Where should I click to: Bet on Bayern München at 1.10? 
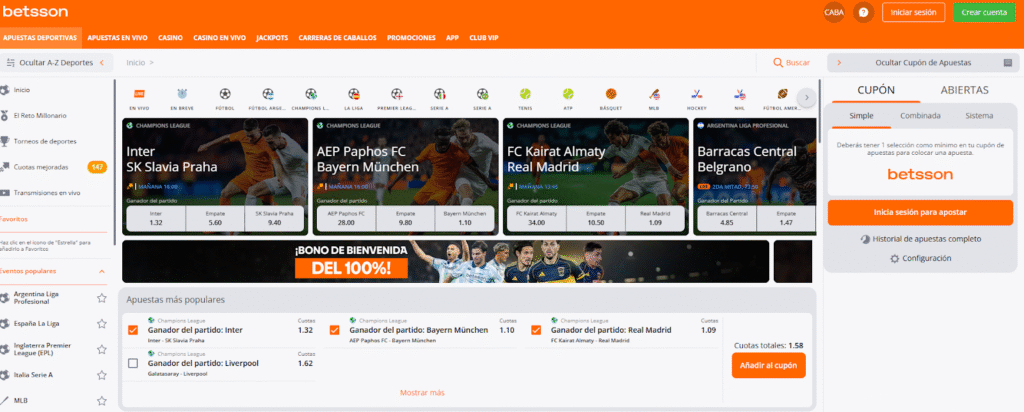pos(465,218)
